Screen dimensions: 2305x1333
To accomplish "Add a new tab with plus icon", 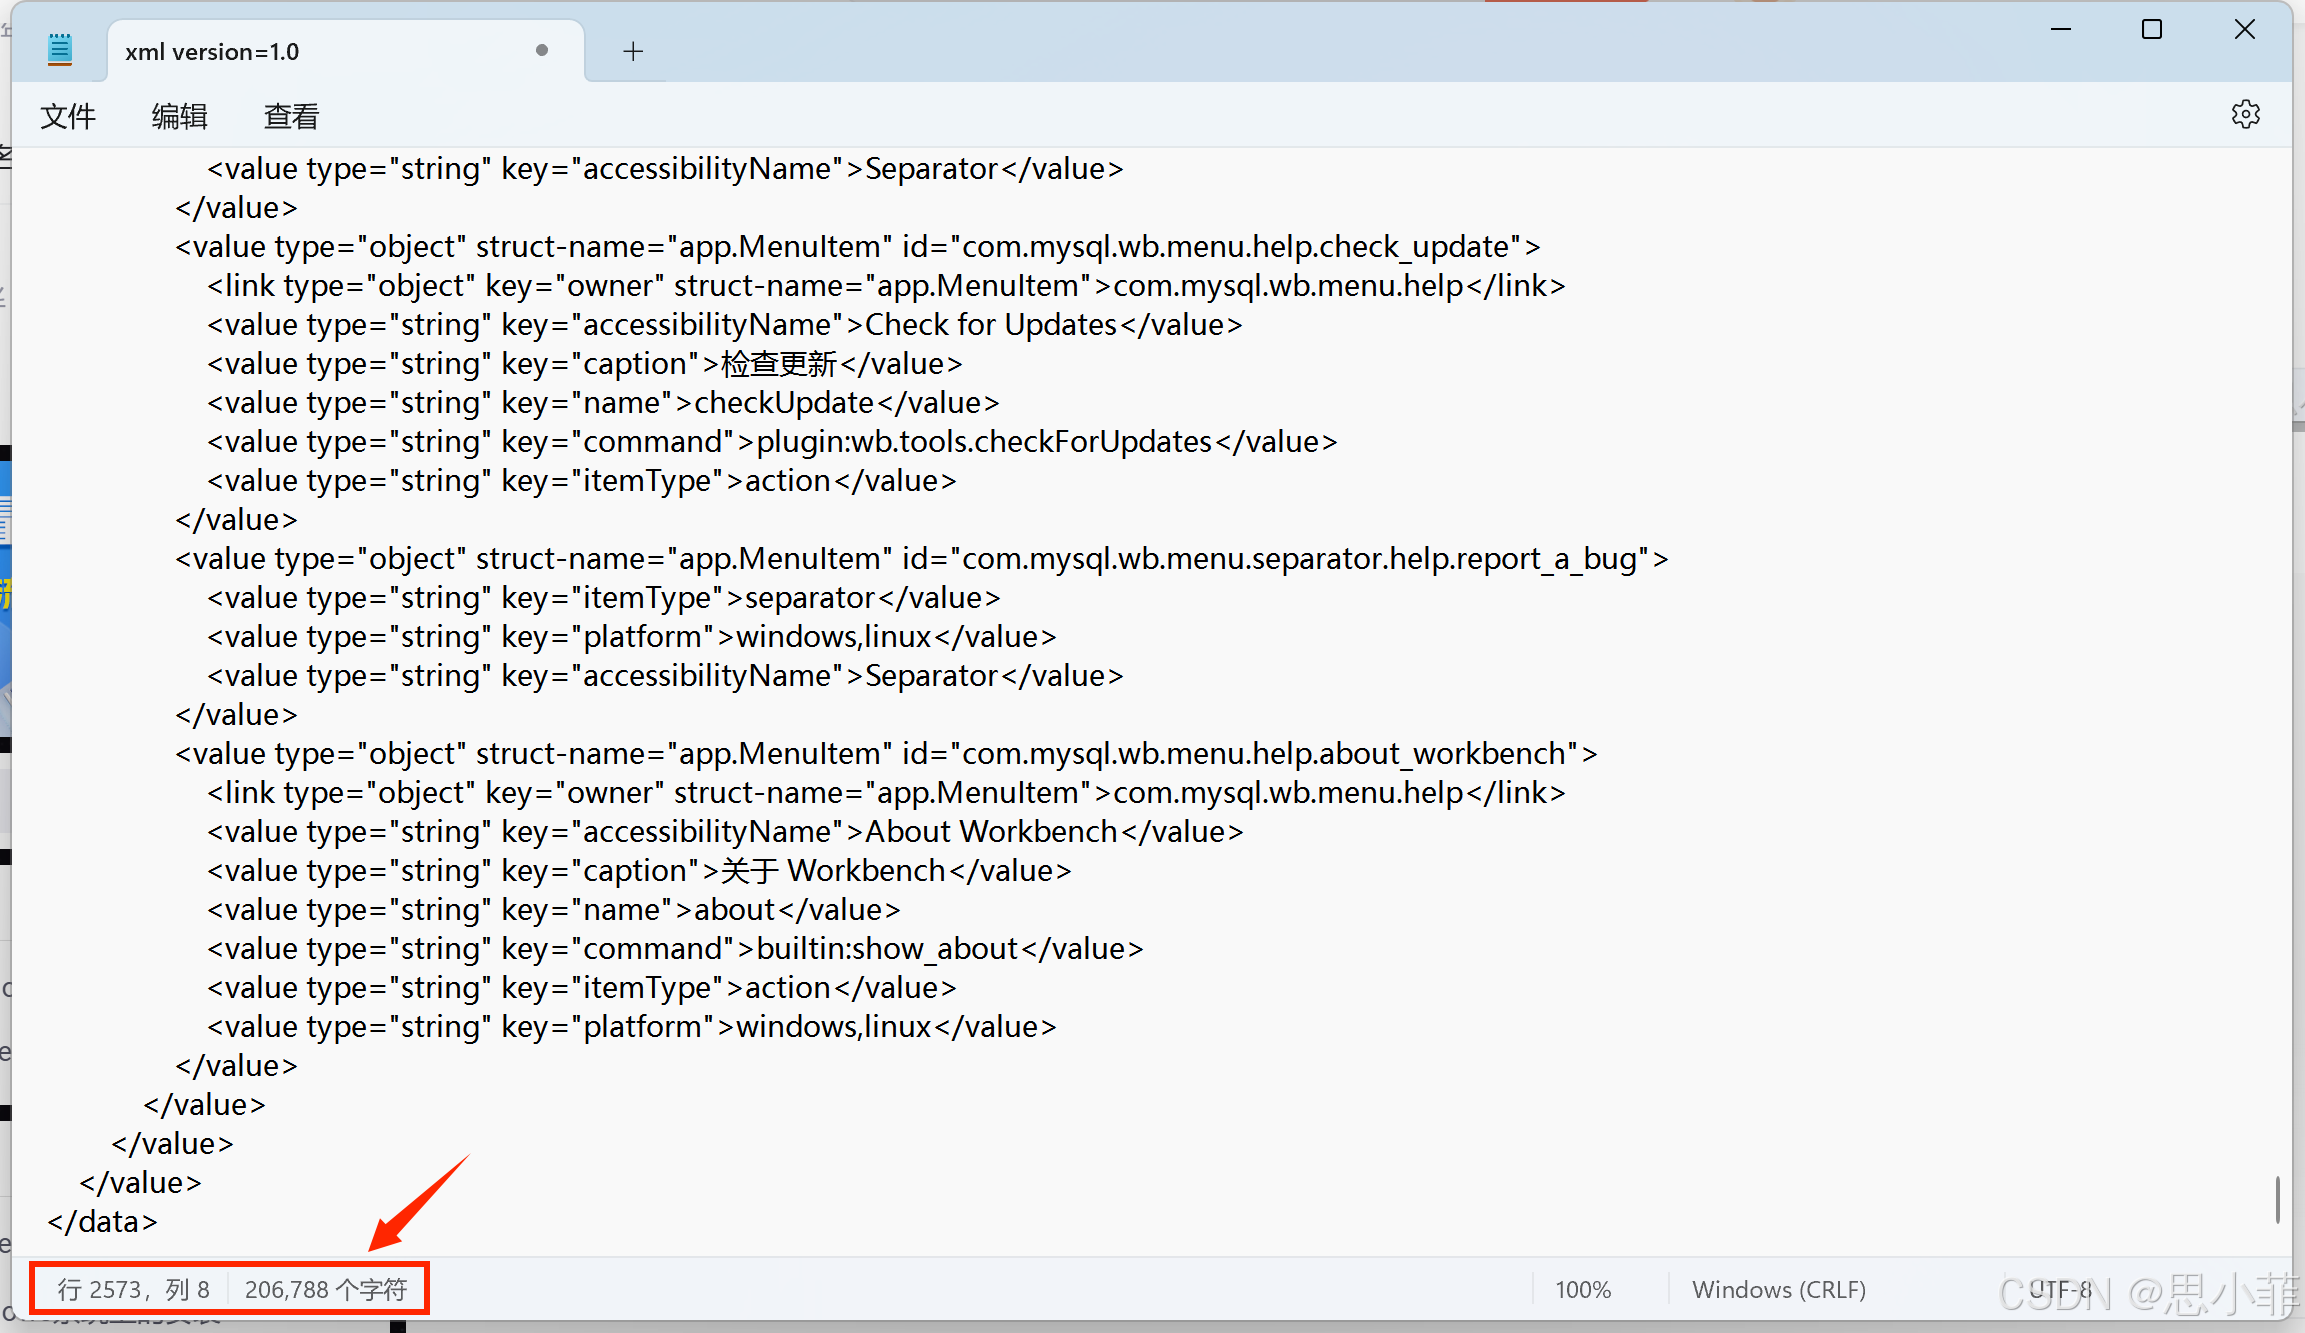I will tap(633, 51).
